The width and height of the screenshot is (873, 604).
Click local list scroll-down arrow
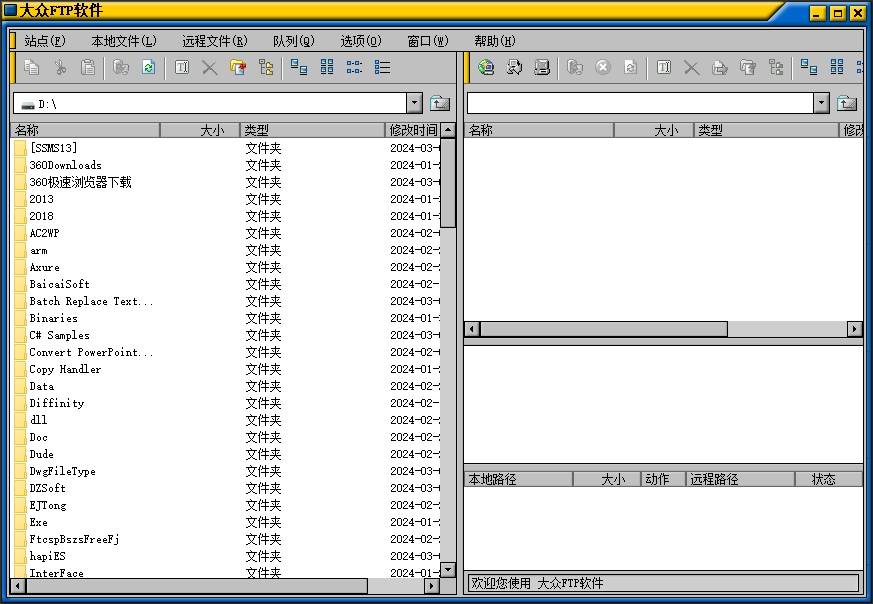click(x=448, y=569)
